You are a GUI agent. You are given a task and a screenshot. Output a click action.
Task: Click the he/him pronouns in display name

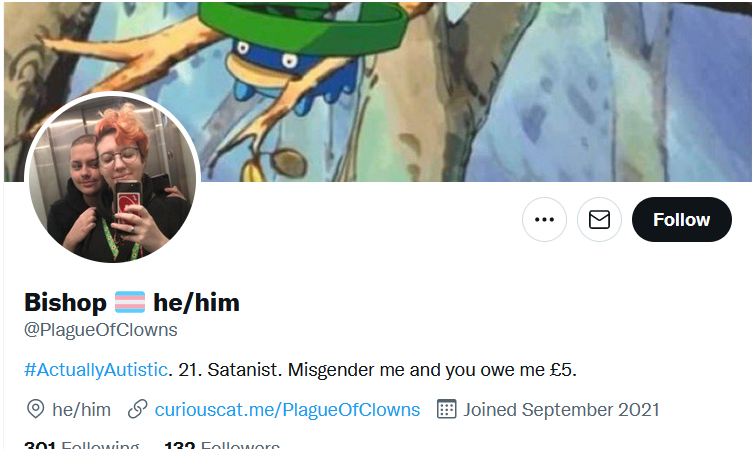tap(196, 302)
